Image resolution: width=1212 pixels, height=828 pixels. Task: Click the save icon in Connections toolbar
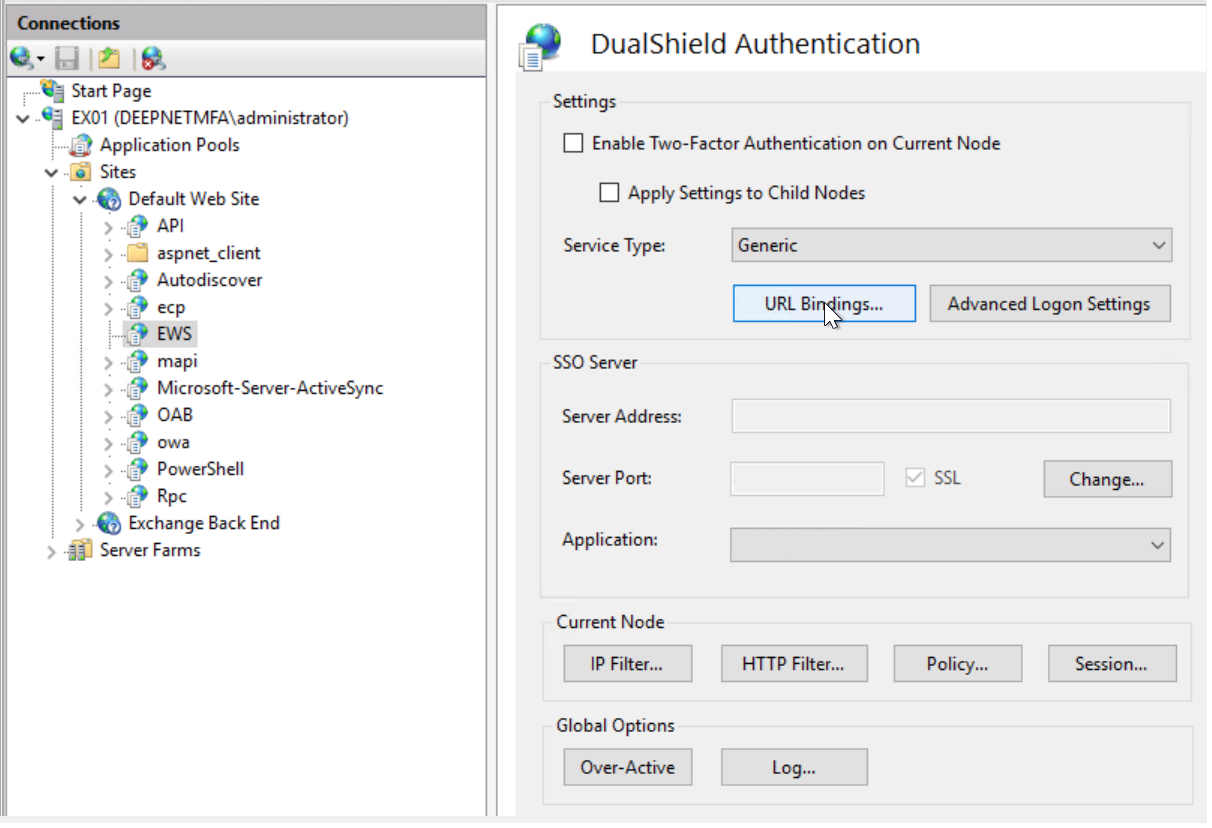(67, 59)
